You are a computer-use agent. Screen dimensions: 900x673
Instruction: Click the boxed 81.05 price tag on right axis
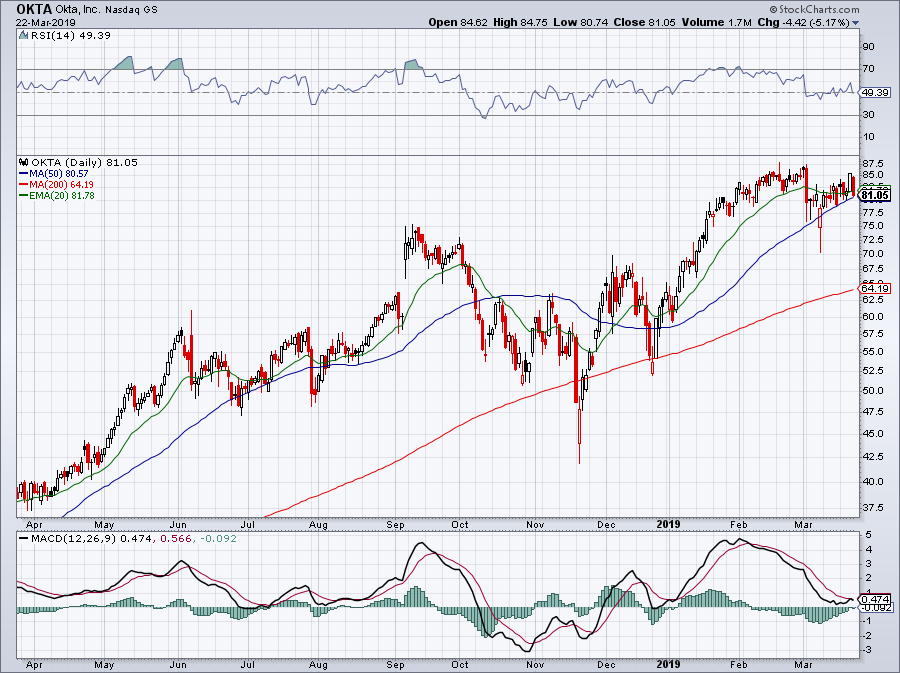pos(875,196)
